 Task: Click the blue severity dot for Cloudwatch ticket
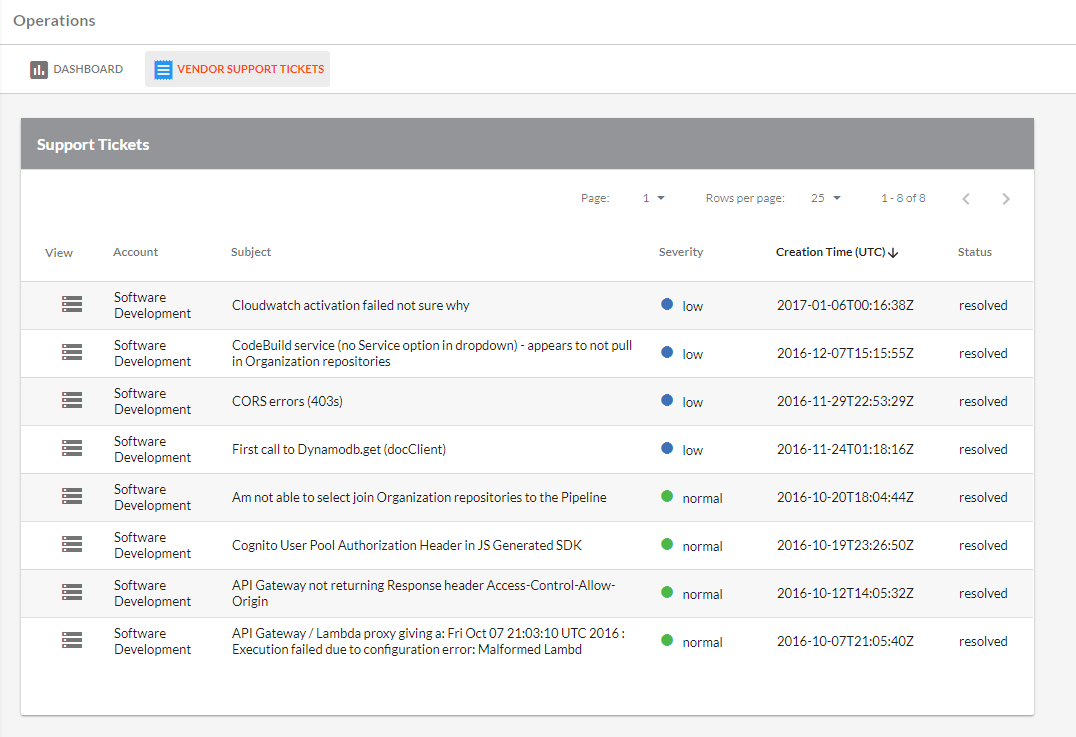point(667,304)
